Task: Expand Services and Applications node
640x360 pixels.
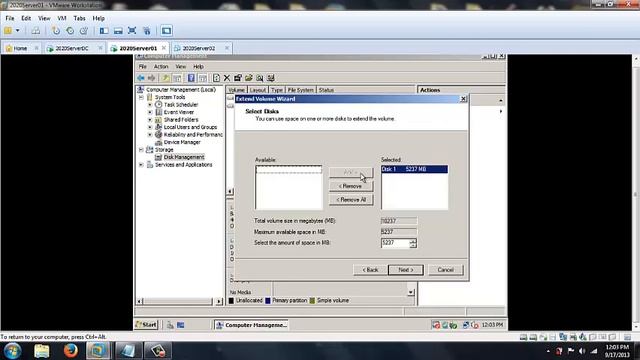Action: click(141, 165)
